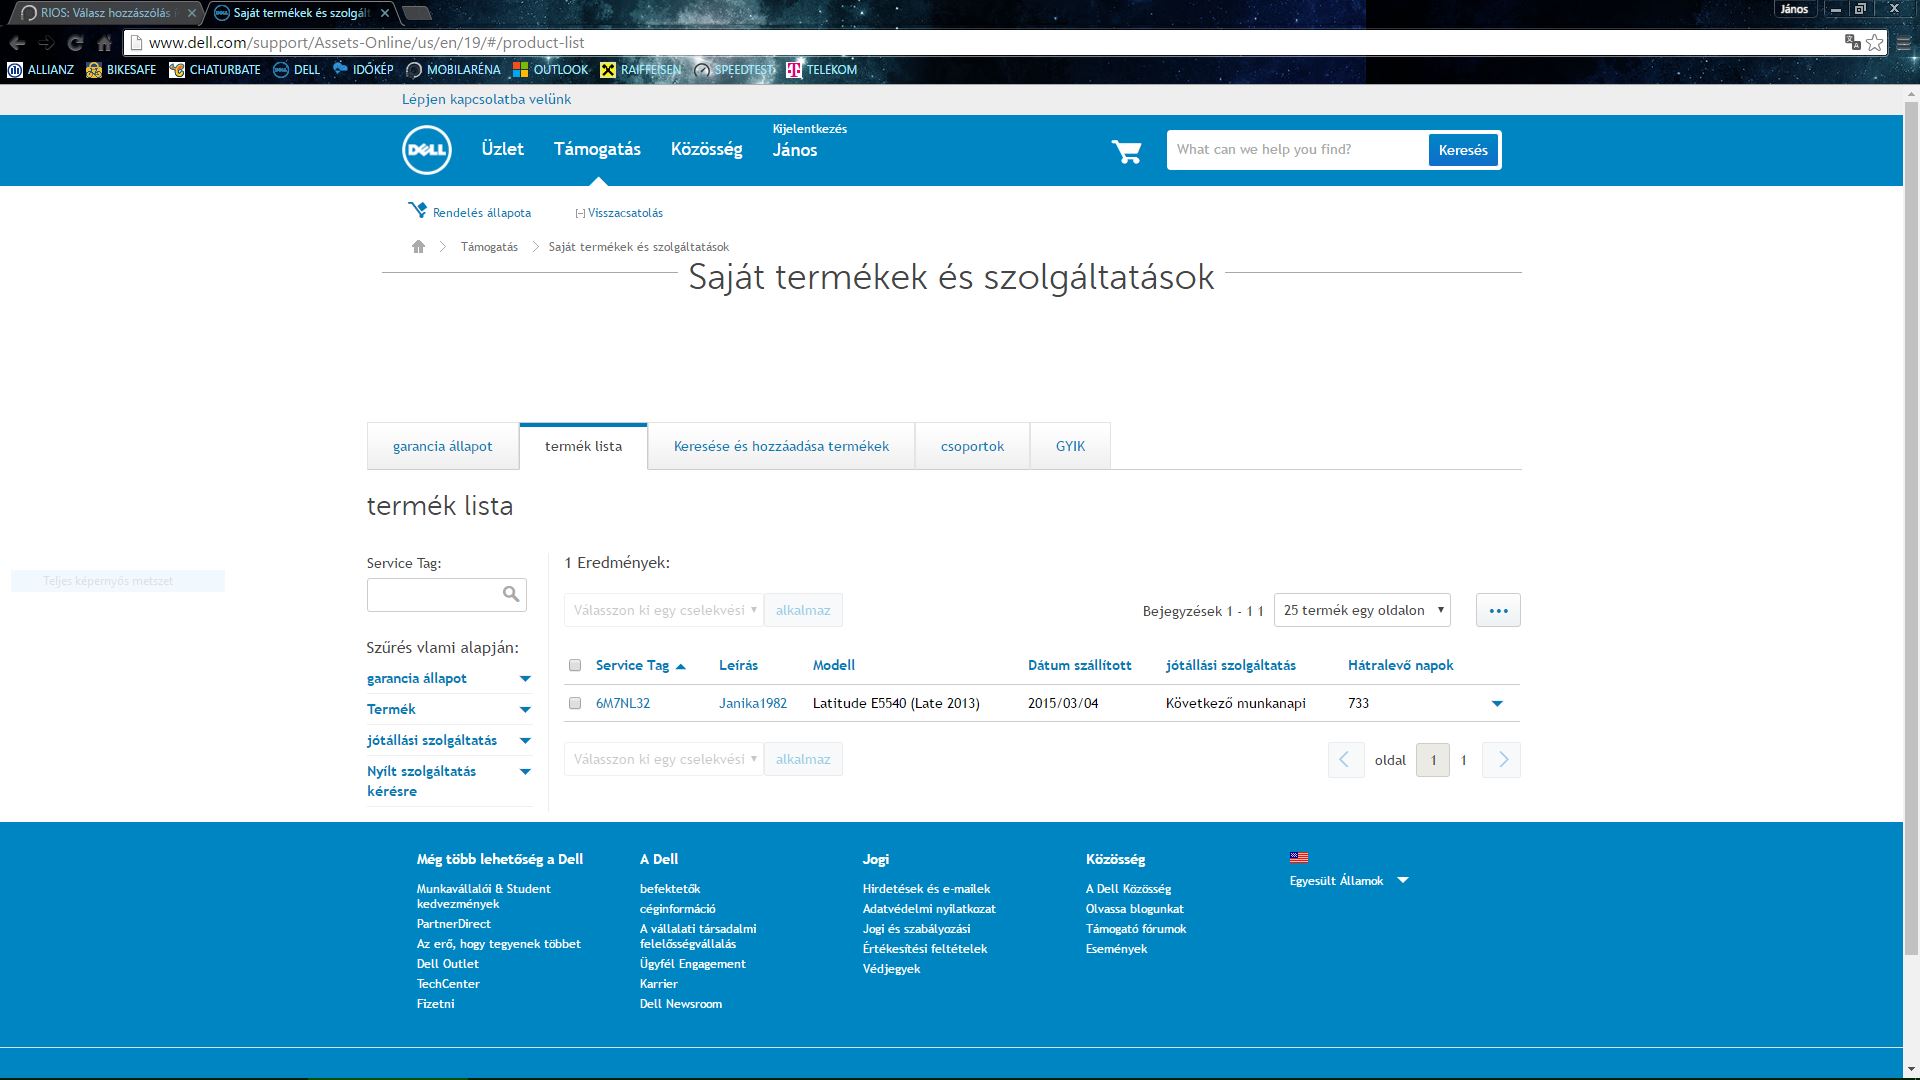Expand garancia állapot filter
The image size is (1920, 1080).
[x=525, y=679]
